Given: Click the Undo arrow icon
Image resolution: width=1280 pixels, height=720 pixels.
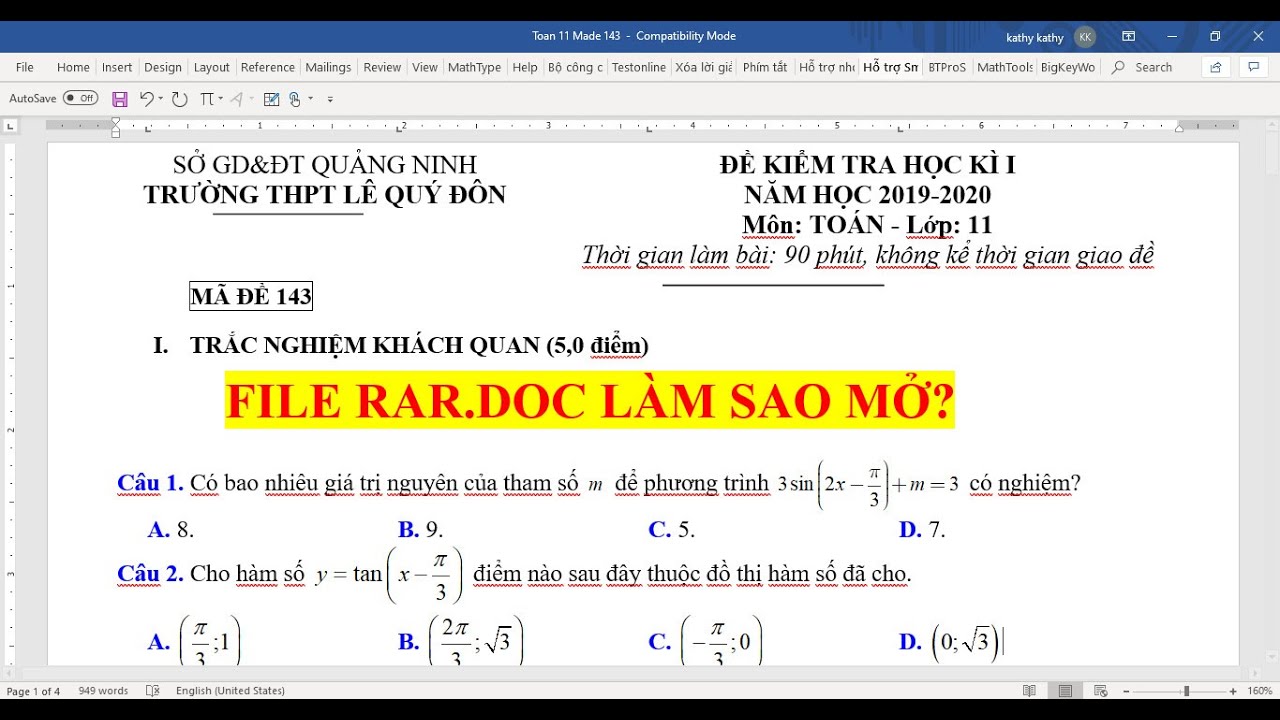Looking at the screenshot, I should click(146, 99).
